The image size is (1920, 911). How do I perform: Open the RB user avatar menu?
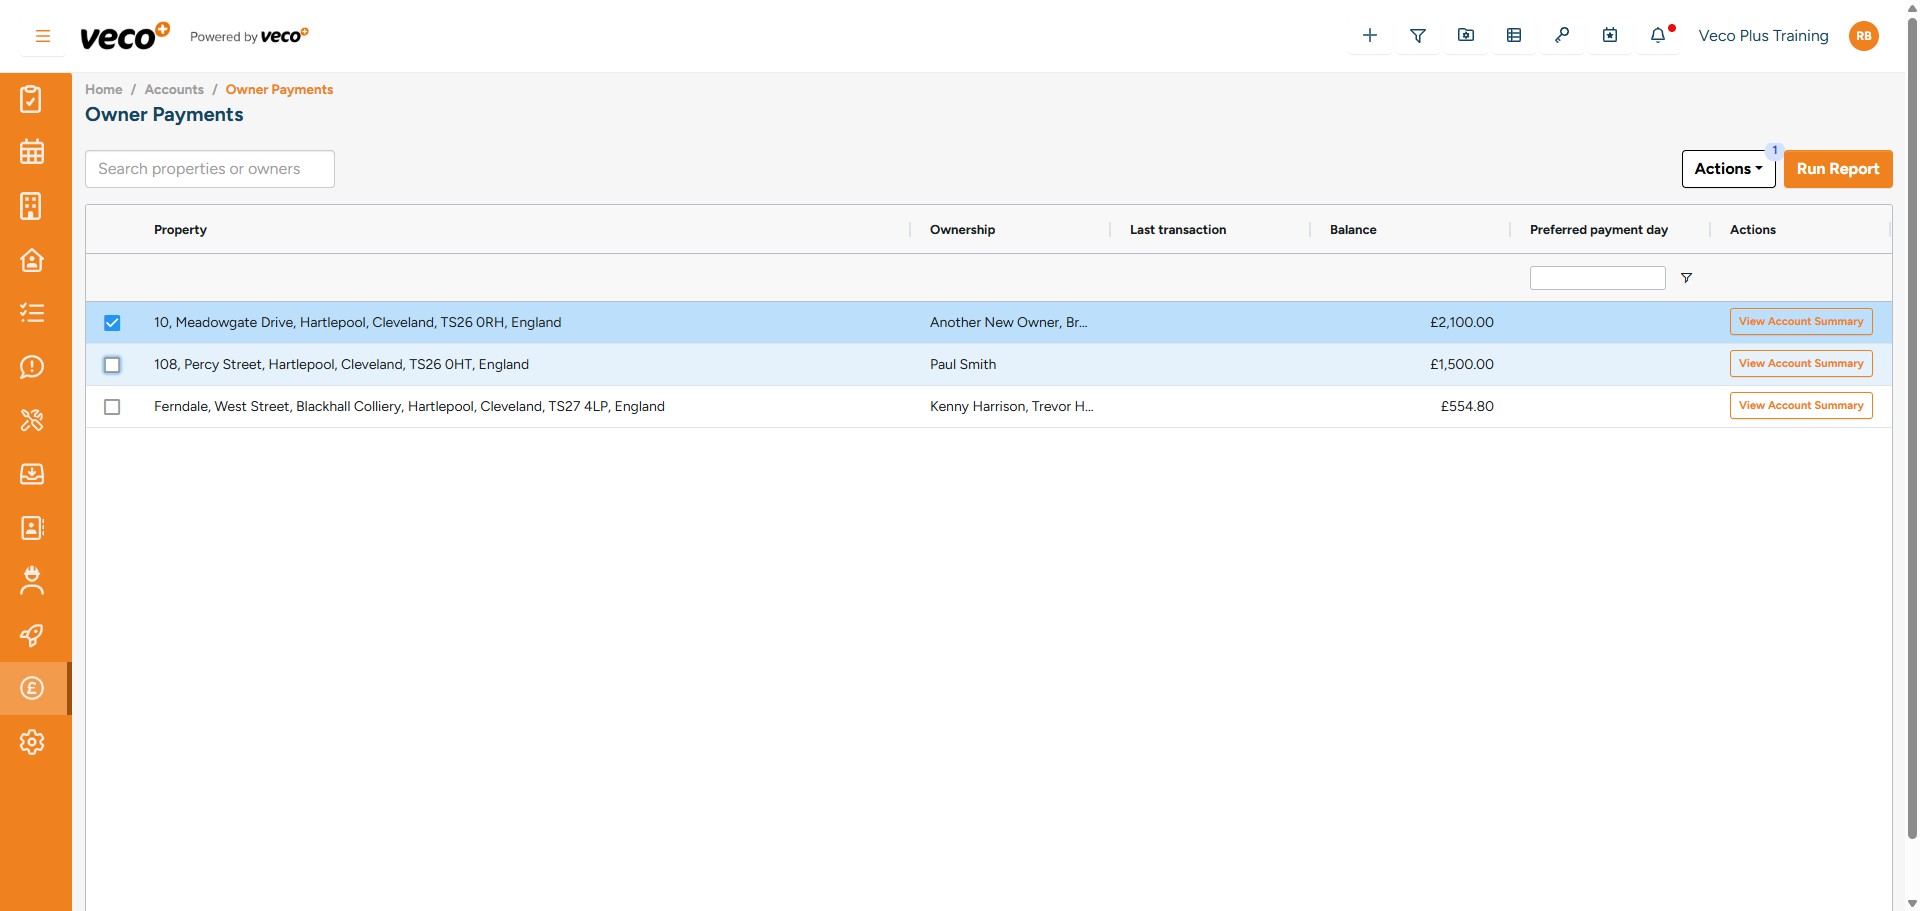tap(1864, 36)
